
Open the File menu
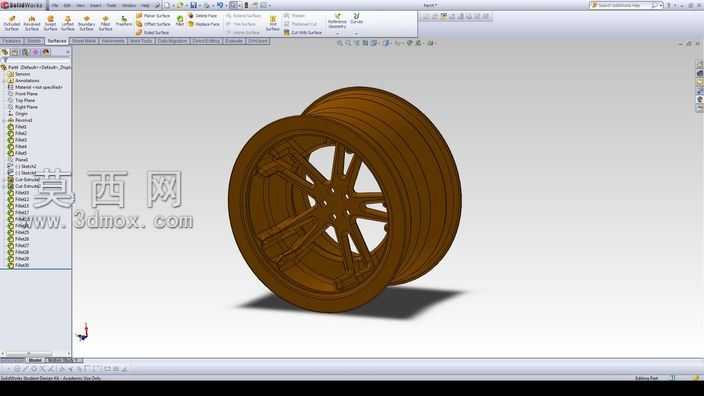pos(55,5)
